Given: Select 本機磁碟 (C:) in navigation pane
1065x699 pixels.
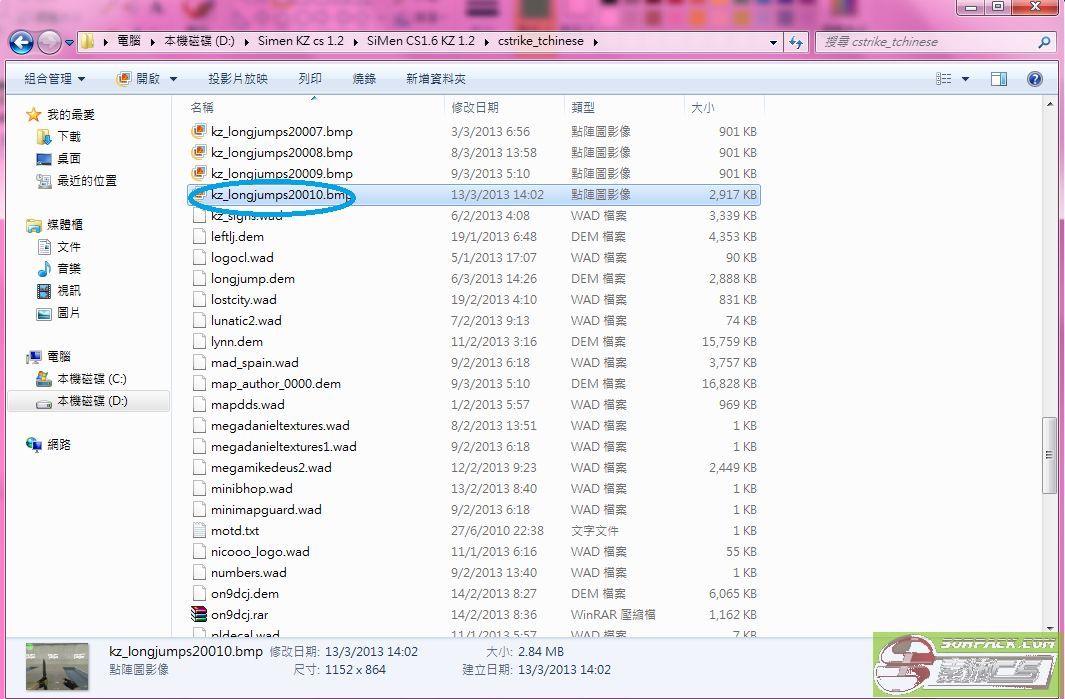Looking at the screenshot, I should [x=91, y=379].
